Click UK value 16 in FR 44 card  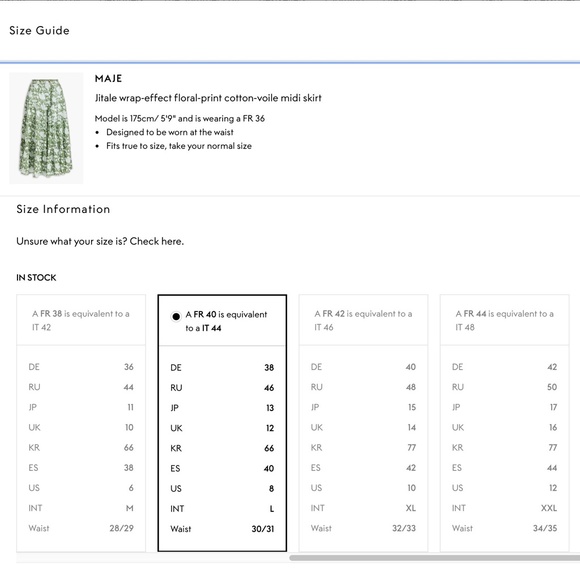tap(553, 427)
